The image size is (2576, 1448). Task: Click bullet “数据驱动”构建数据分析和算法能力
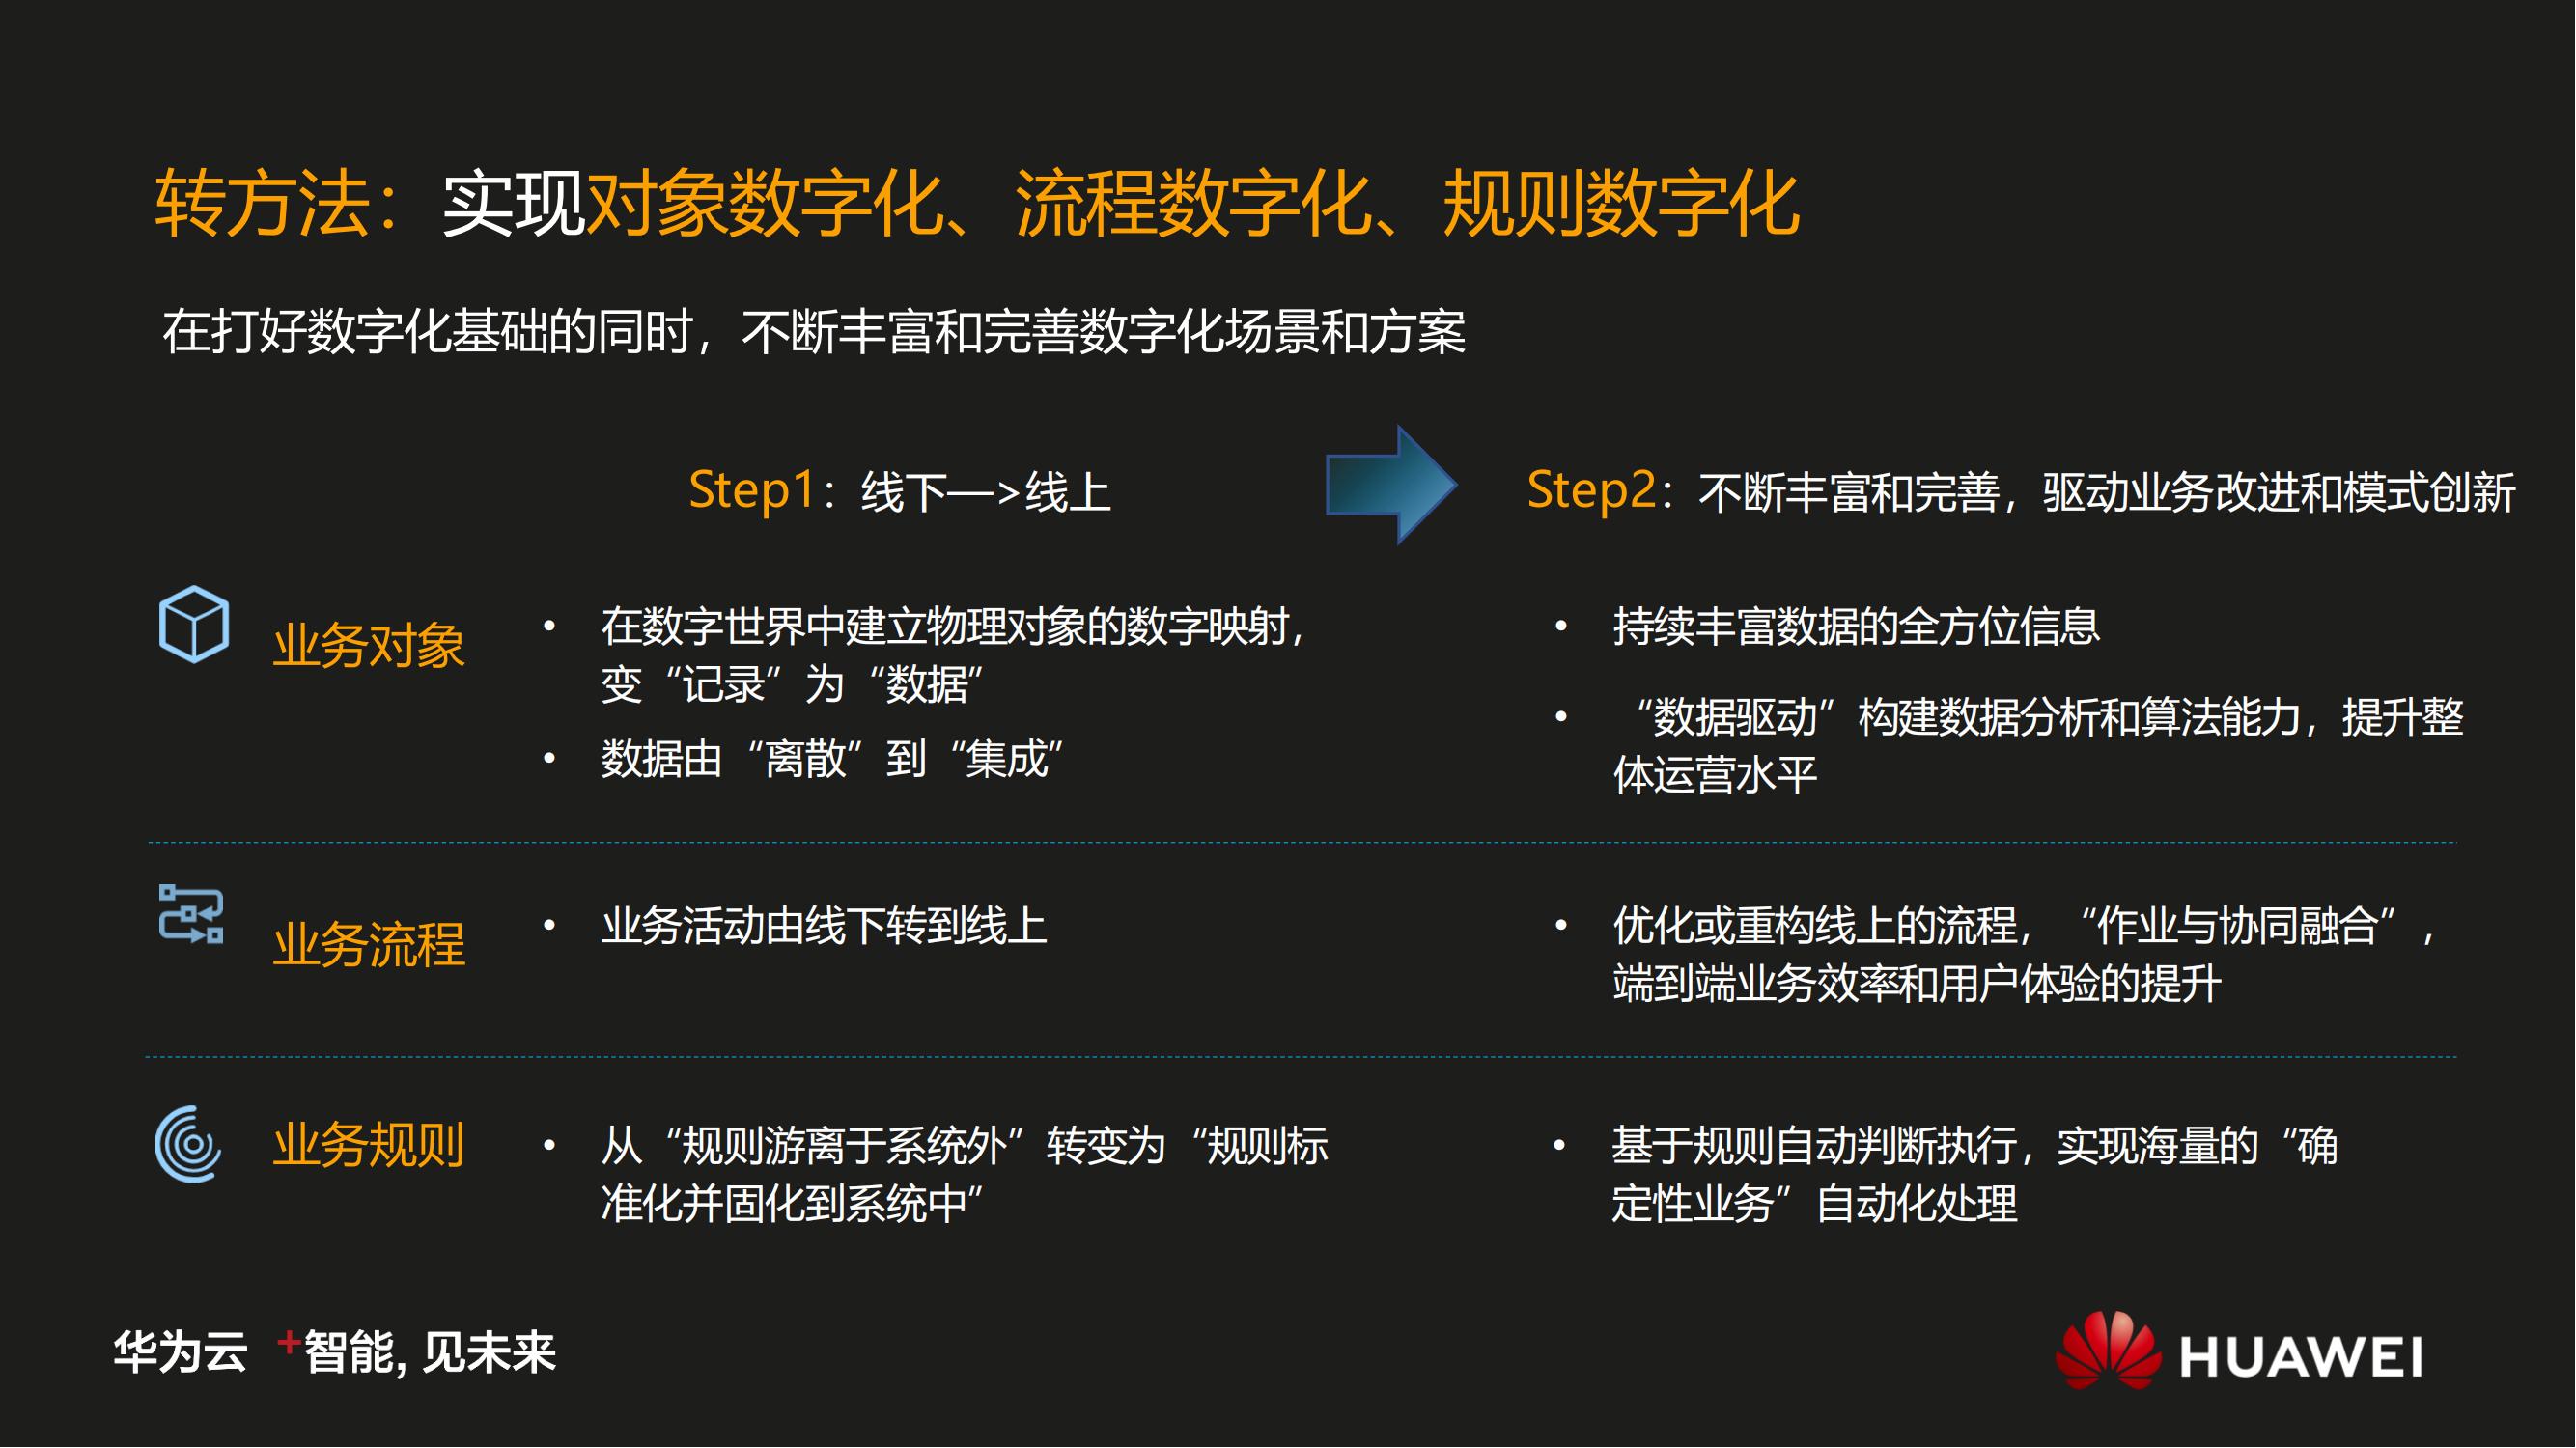[2038, 746]
